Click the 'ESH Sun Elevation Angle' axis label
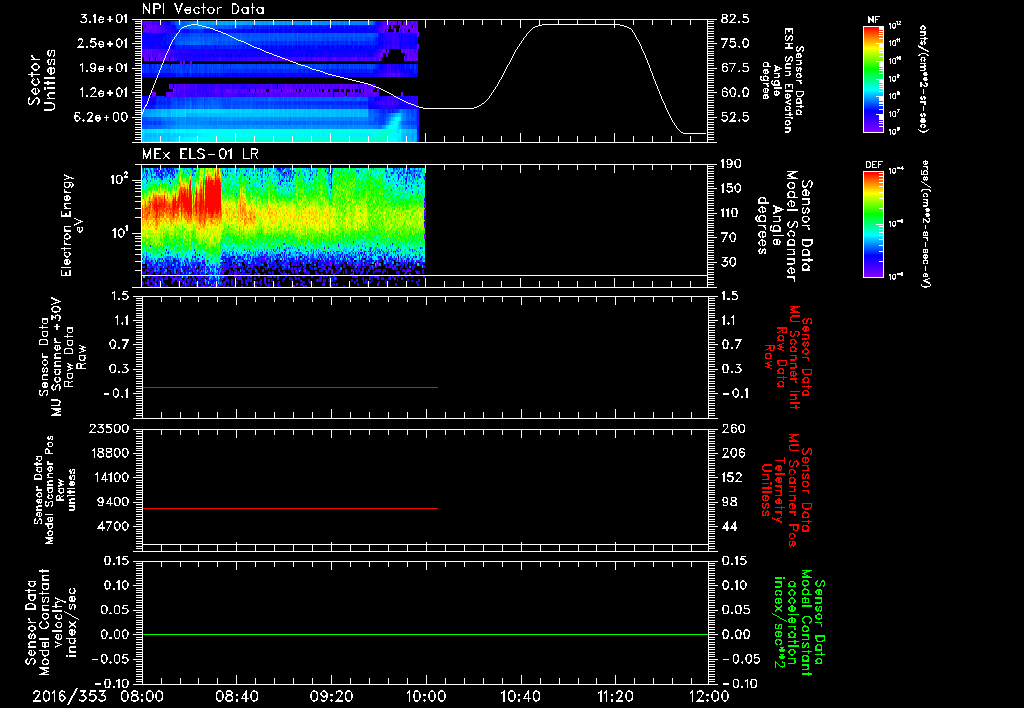The height and width of the screenshot is (708, 1024). (782, 80)
